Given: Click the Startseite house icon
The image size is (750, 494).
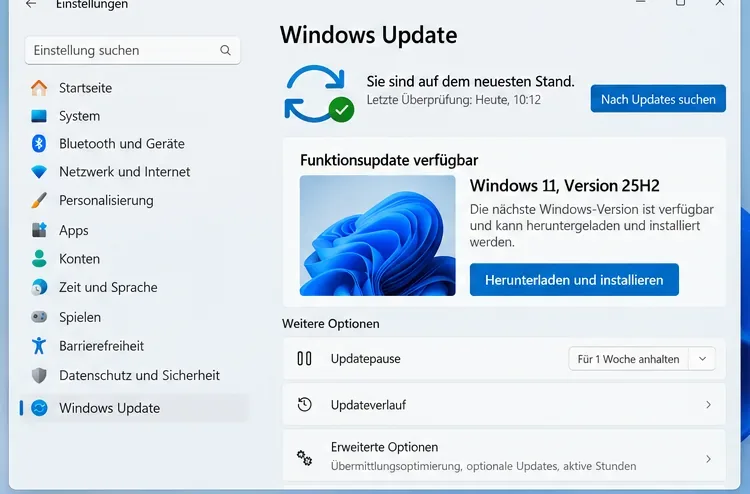Looking at the screenshot, I should [x=39, y=88].
